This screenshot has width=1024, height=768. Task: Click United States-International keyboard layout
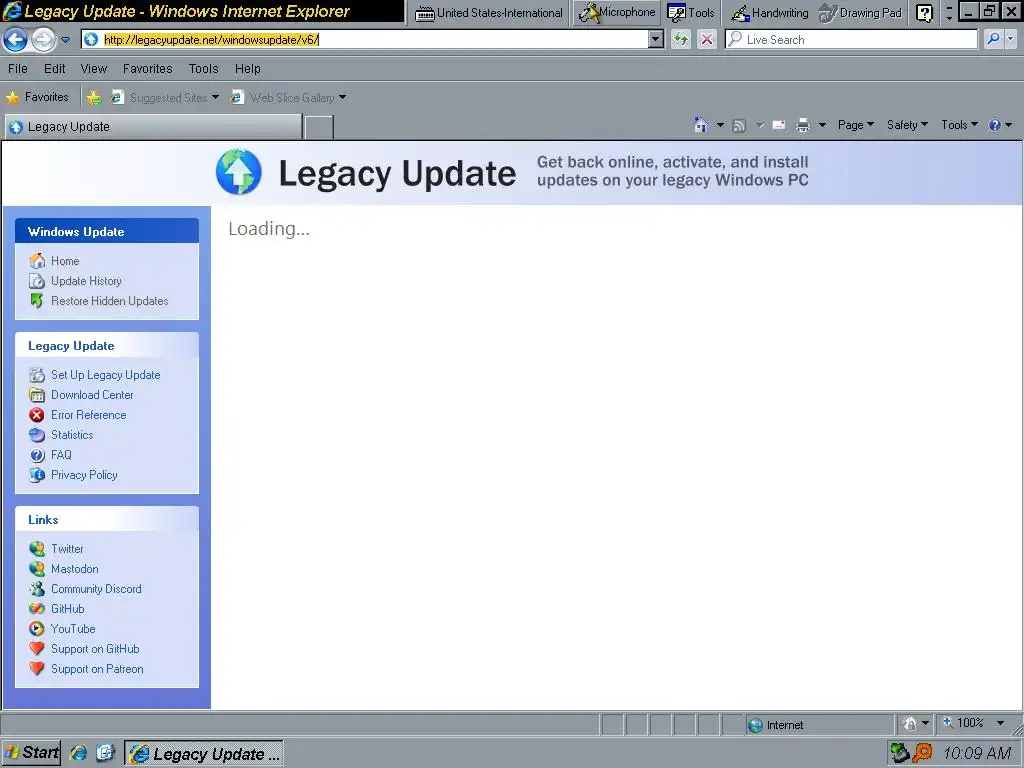pyautogui.click(x=488, y=12)
